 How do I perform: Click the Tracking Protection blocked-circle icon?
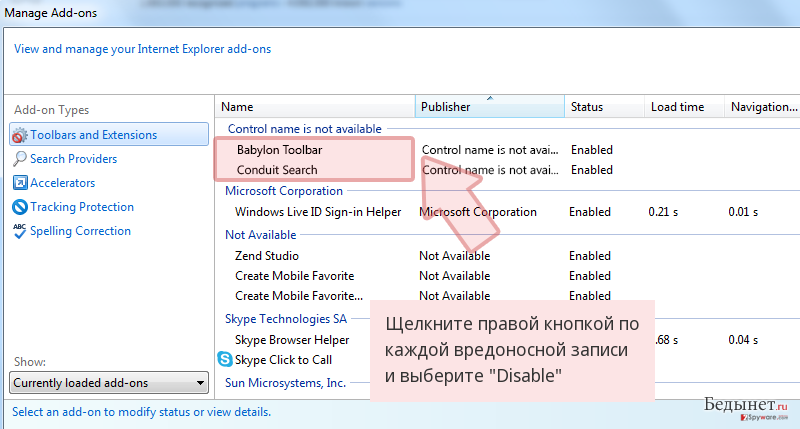tap(19, 207)
